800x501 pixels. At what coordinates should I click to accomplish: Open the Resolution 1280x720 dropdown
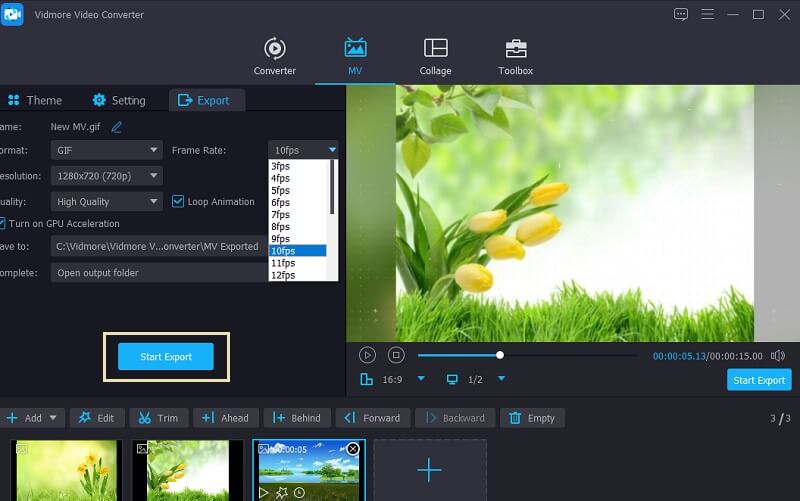(106, 175)
